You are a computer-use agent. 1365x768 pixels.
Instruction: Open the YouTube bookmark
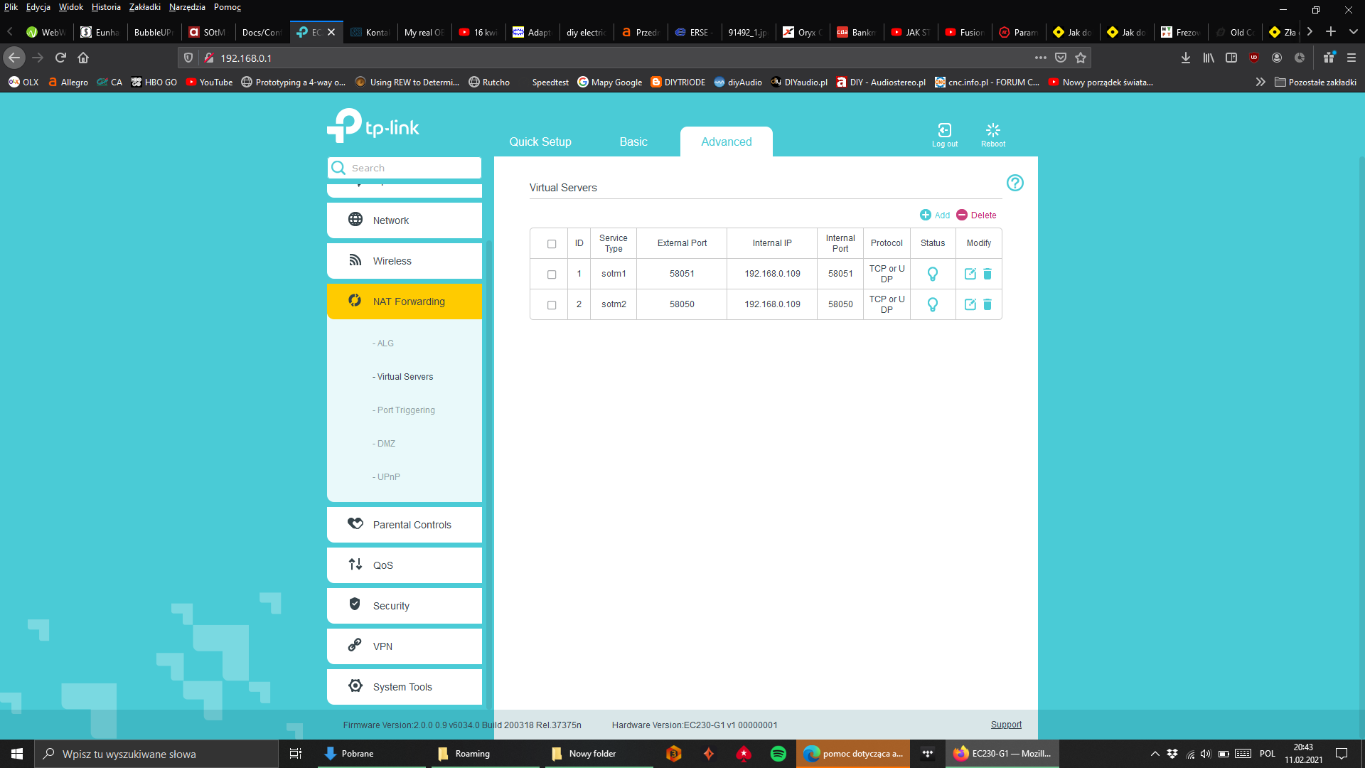coord(209,82)
